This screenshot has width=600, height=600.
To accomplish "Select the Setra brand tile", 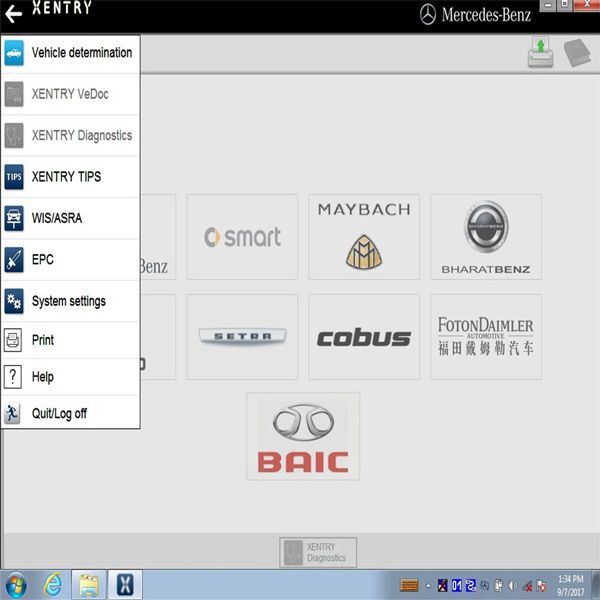I will point(242,337).
